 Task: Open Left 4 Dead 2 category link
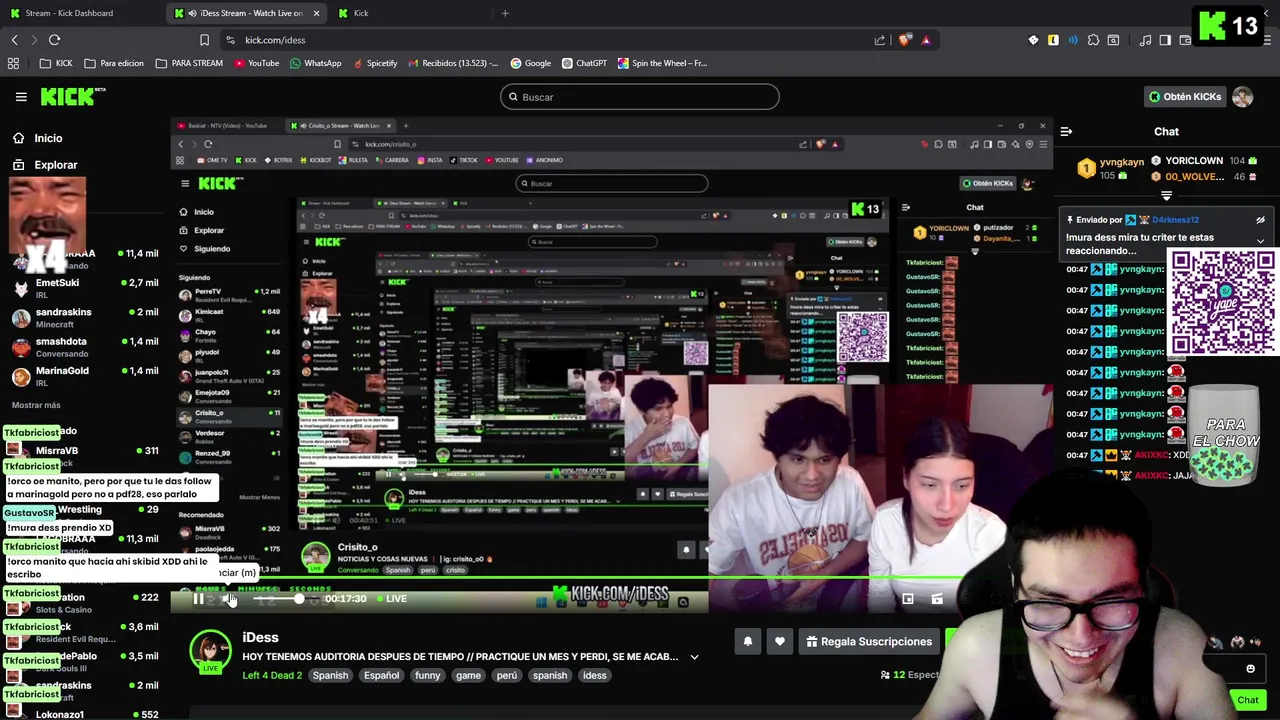tap(272, 675)
